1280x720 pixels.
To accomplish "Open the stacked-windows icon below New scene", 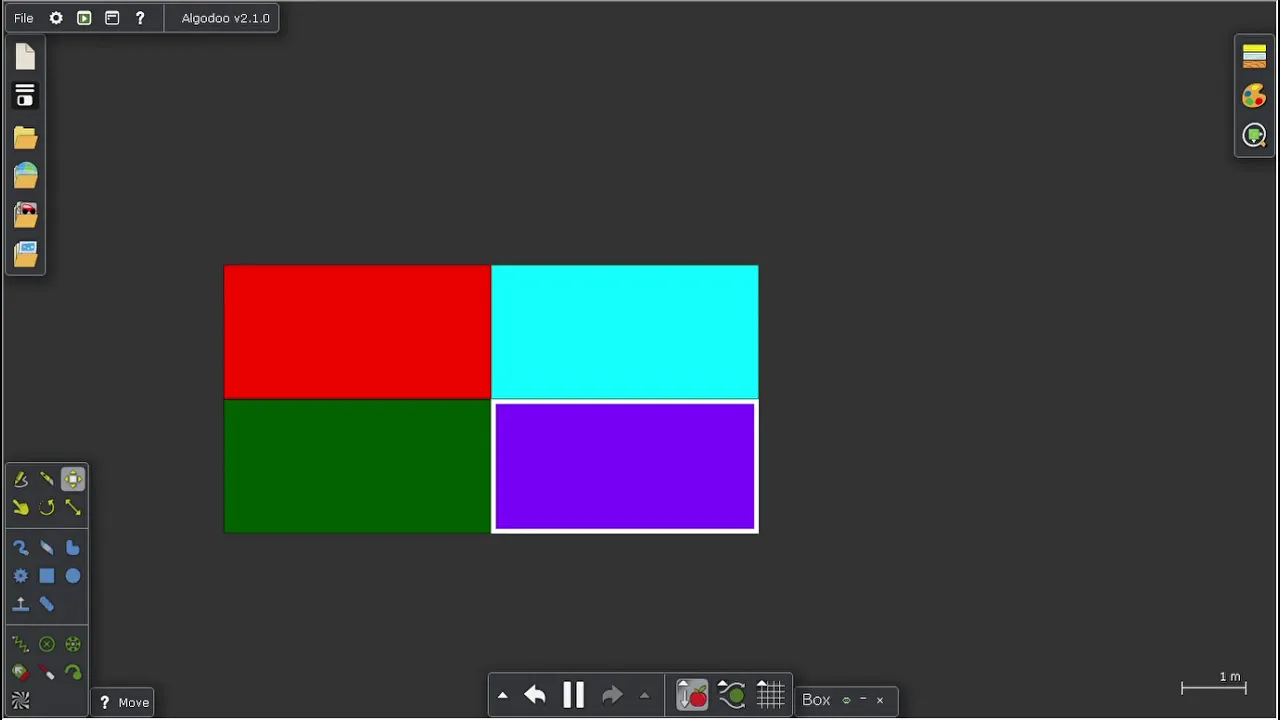I will pyautogui.click(x=25, y=96).
